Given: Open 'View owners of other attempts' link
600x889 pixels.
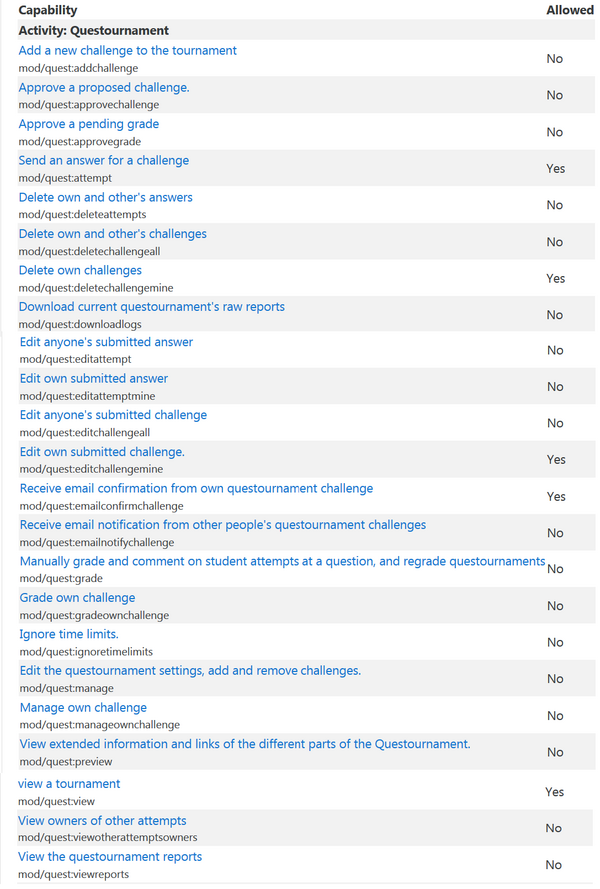Looking at the screenshot, I should [x=102, y=821].
